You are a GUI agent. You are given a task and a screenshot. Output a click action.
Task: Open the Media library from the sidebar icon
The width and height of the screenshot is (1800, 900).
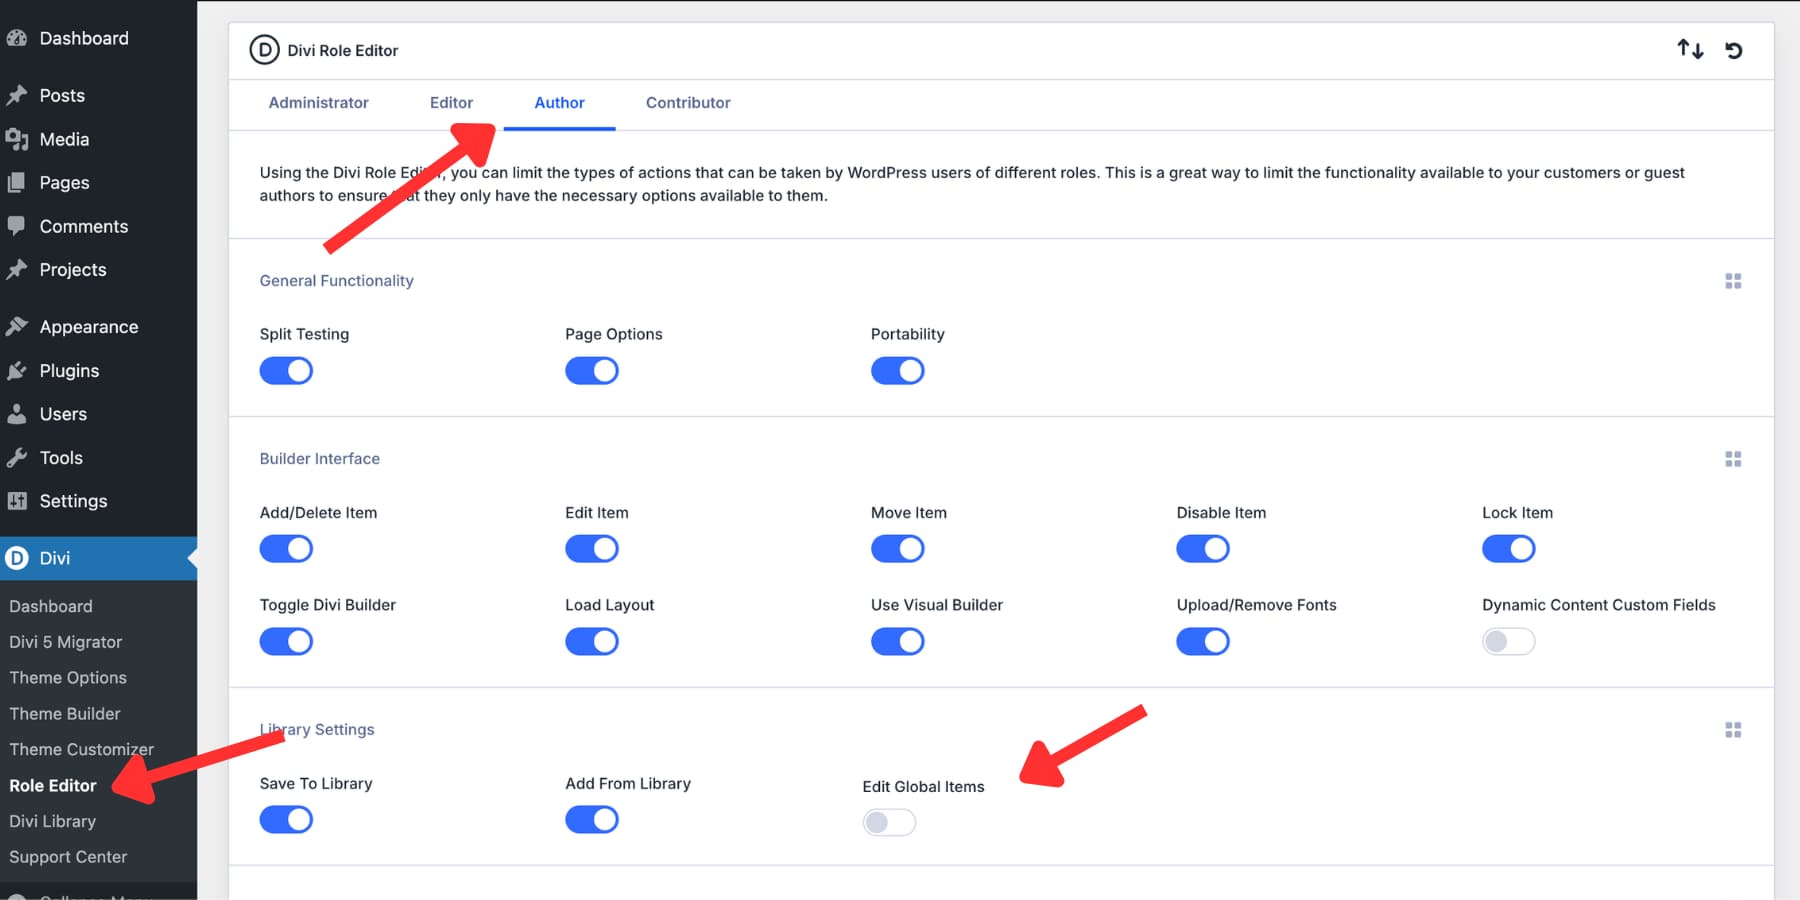pyautogui.click(x=18, y=139)
